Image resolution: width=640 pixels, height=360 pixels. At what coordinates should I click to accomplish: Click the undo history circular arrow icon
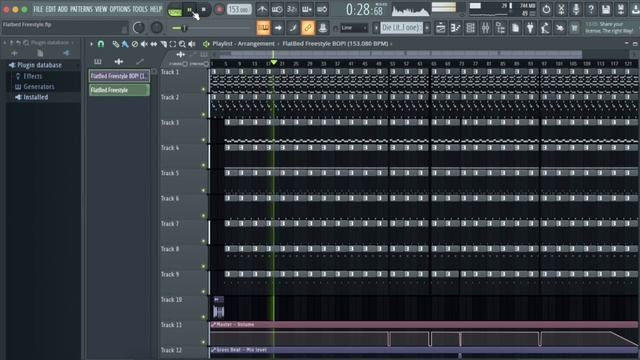546,9
